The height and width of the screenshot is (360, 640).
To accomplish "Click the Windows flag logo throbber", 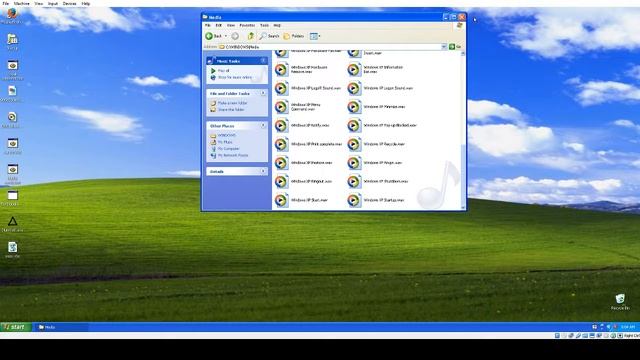I will click(x=460, y=26).
